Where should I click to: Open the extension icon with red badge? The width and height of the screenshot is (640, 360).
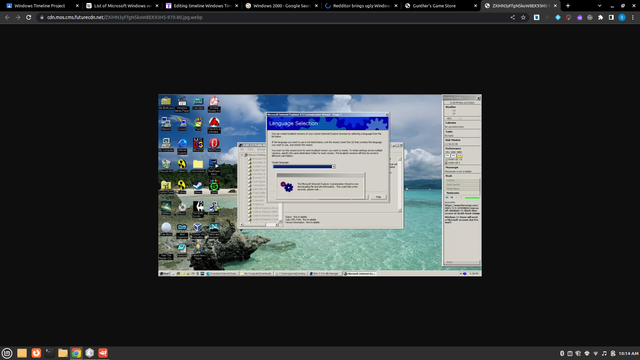569,18
